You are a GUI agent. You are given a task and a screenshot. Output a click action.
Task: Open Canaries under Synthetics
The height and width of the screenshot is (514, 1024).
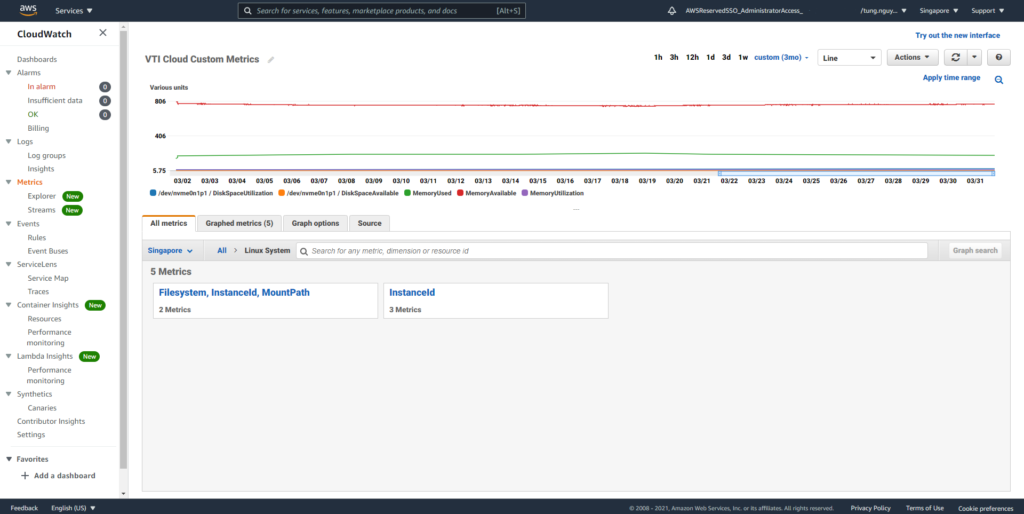(x=42, y=408)
